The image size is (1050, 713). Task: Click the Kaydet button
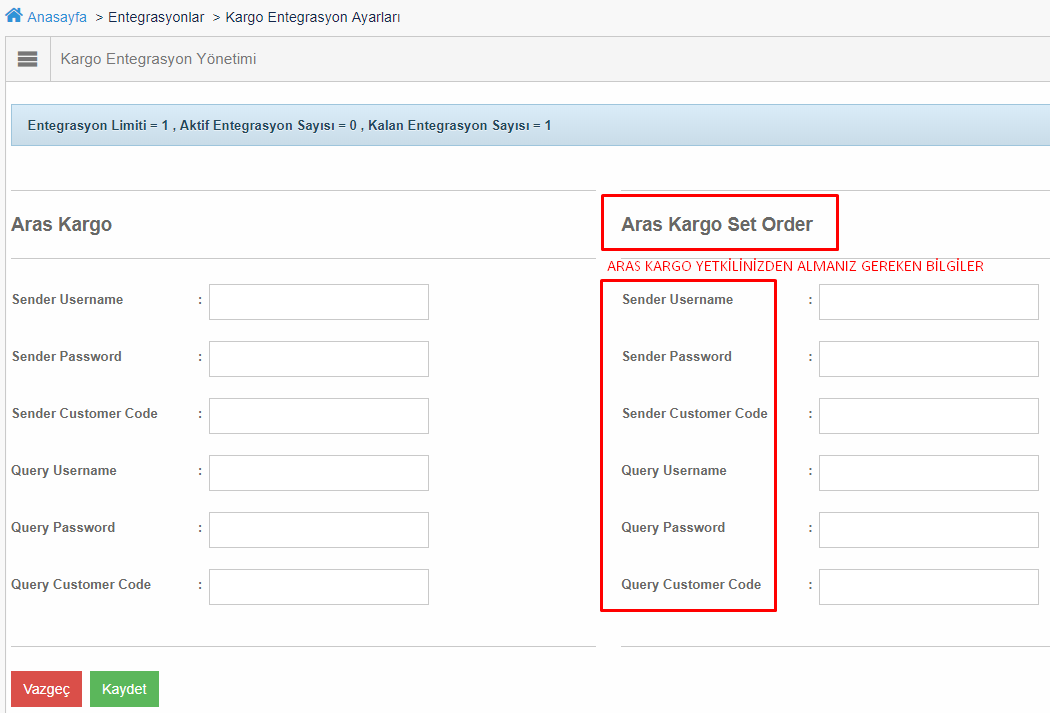pyautogui.click(x=125, y=689)
